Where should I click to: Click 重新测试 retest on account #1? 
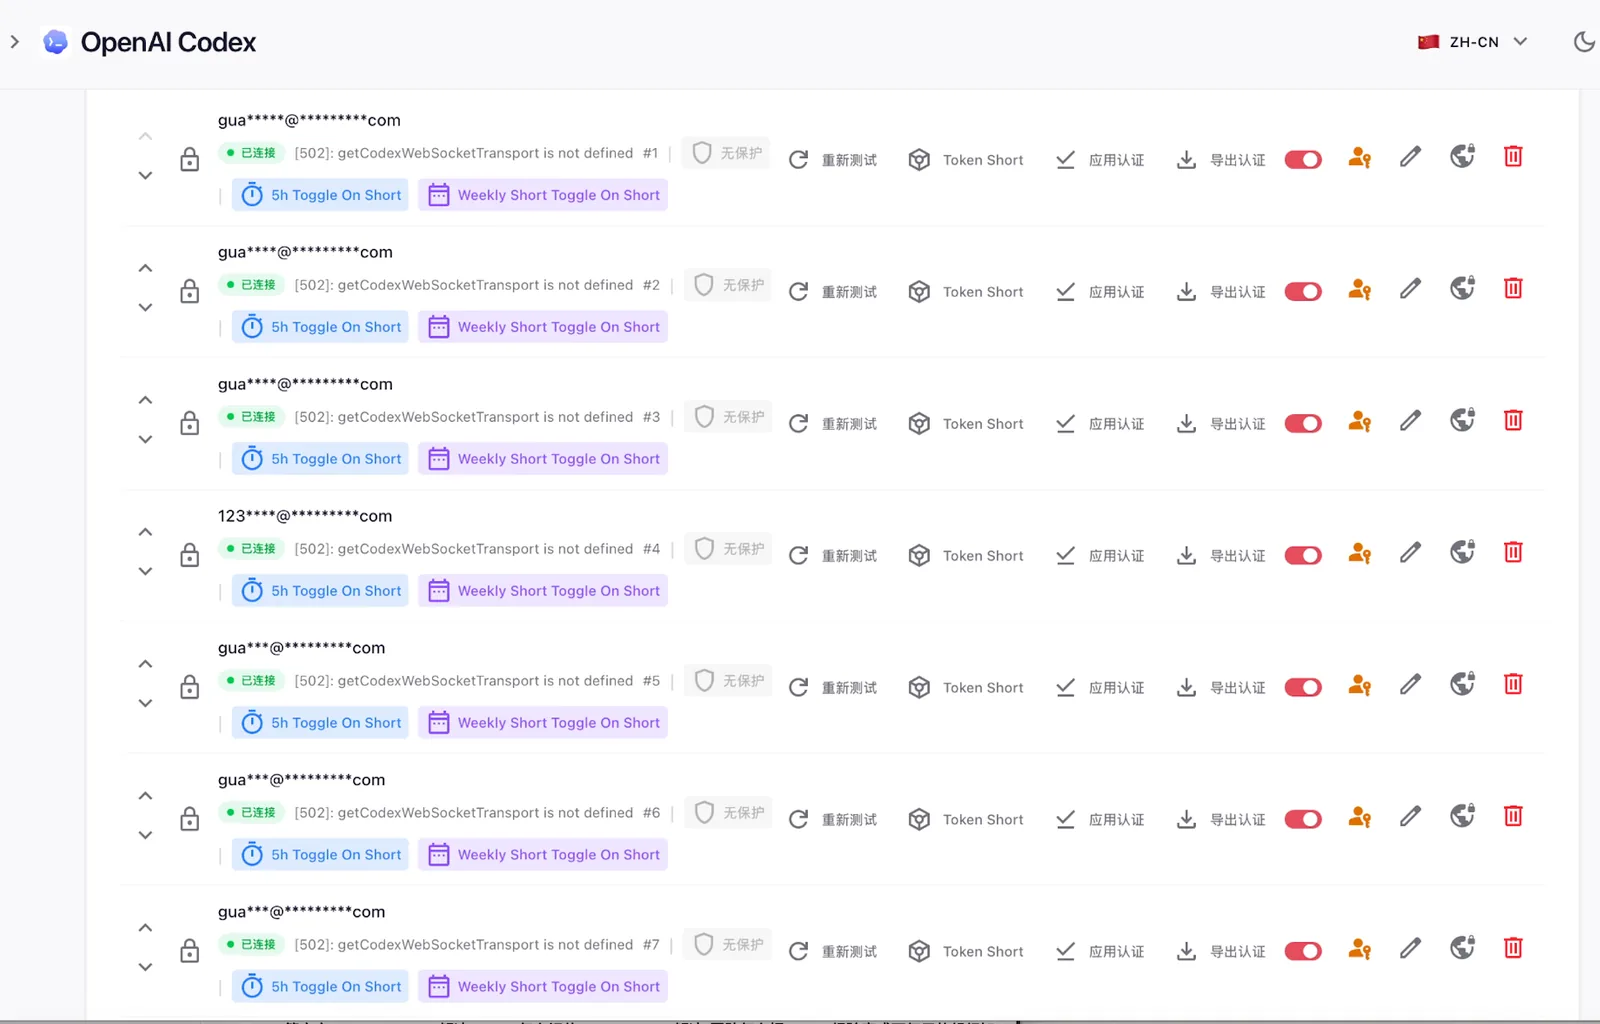833,160
